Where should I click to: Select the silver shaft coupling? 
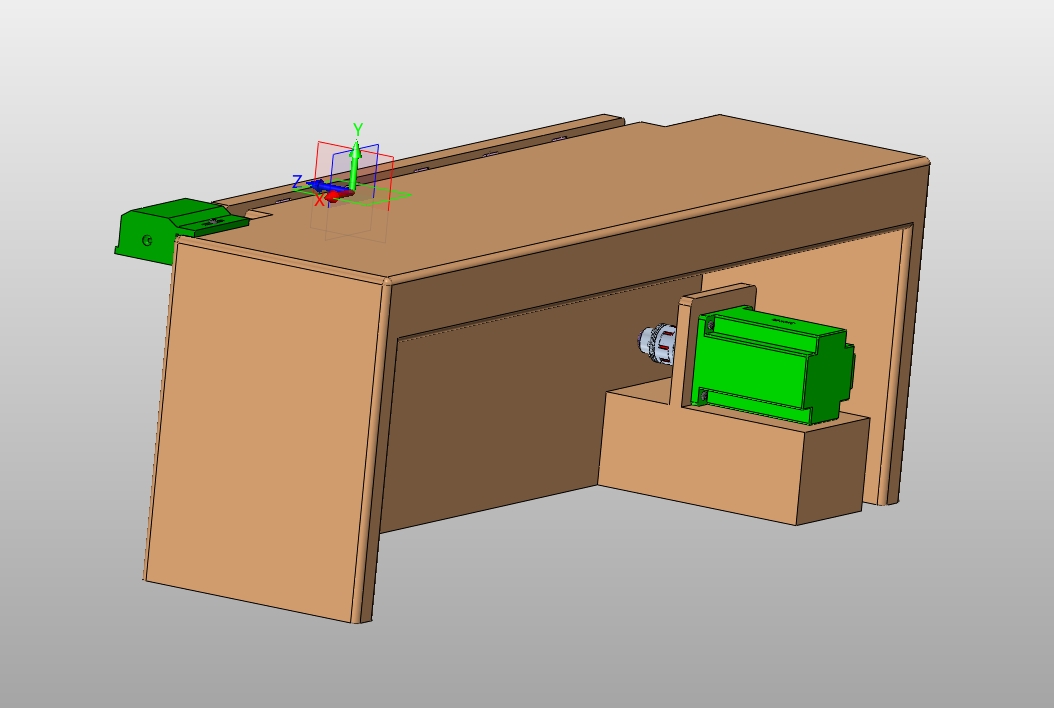click(x=657, y=342)
